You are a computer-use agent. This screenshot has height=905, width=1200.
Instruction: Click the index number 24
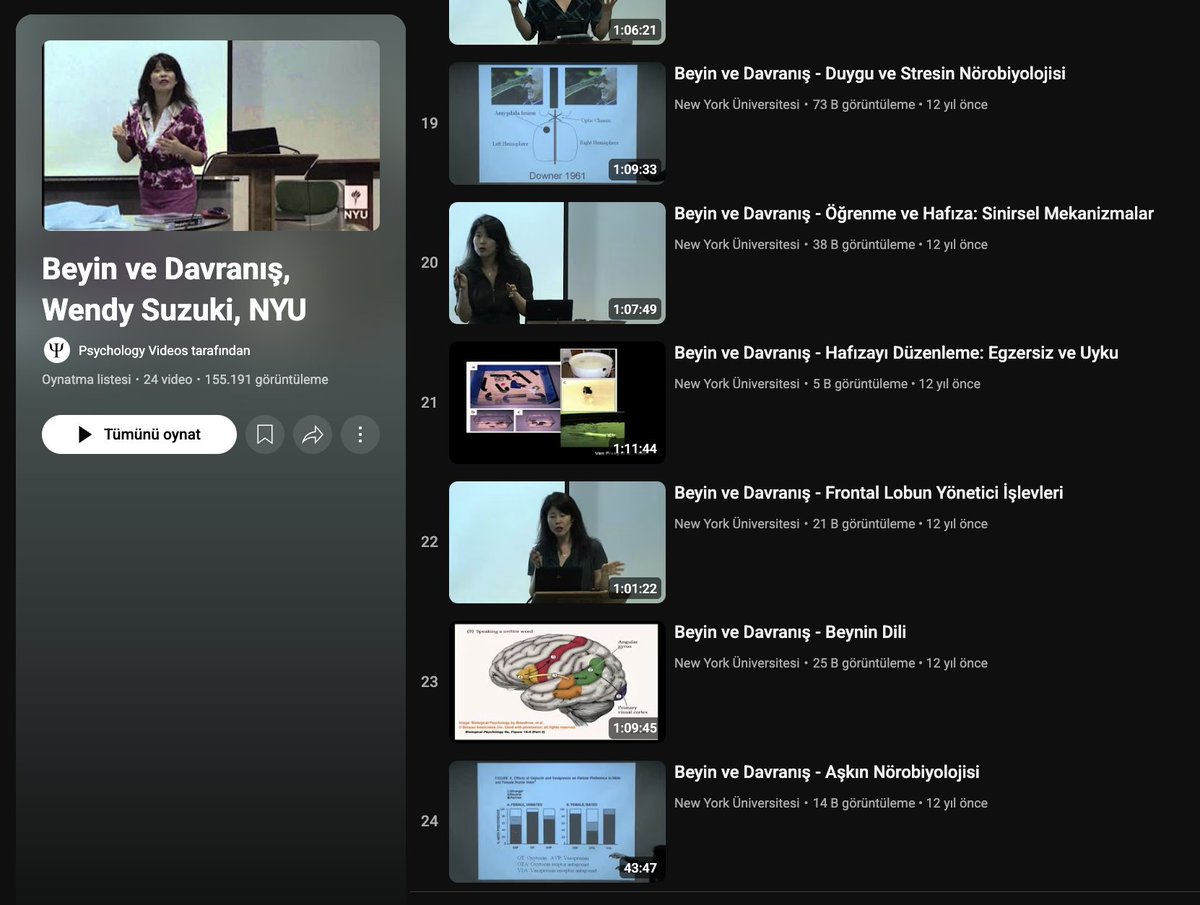coord(429,822)
